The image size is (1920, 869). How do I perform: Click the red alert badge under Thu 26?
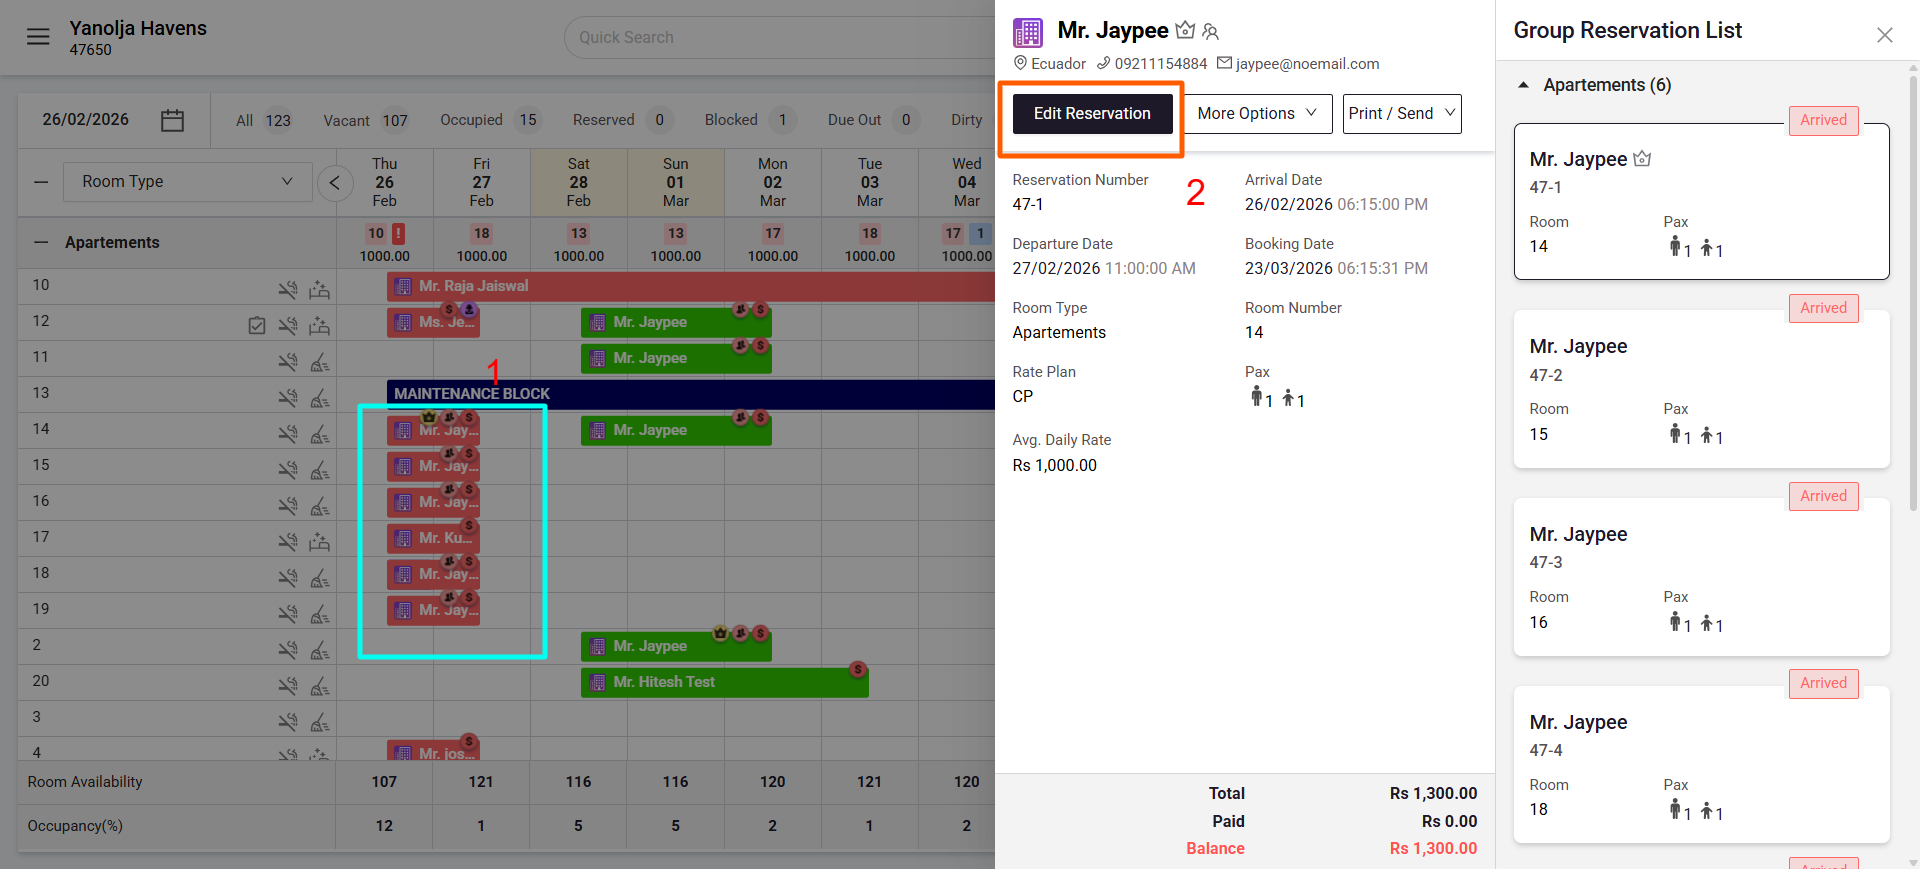pyautogui.click(x=398, y=233)
